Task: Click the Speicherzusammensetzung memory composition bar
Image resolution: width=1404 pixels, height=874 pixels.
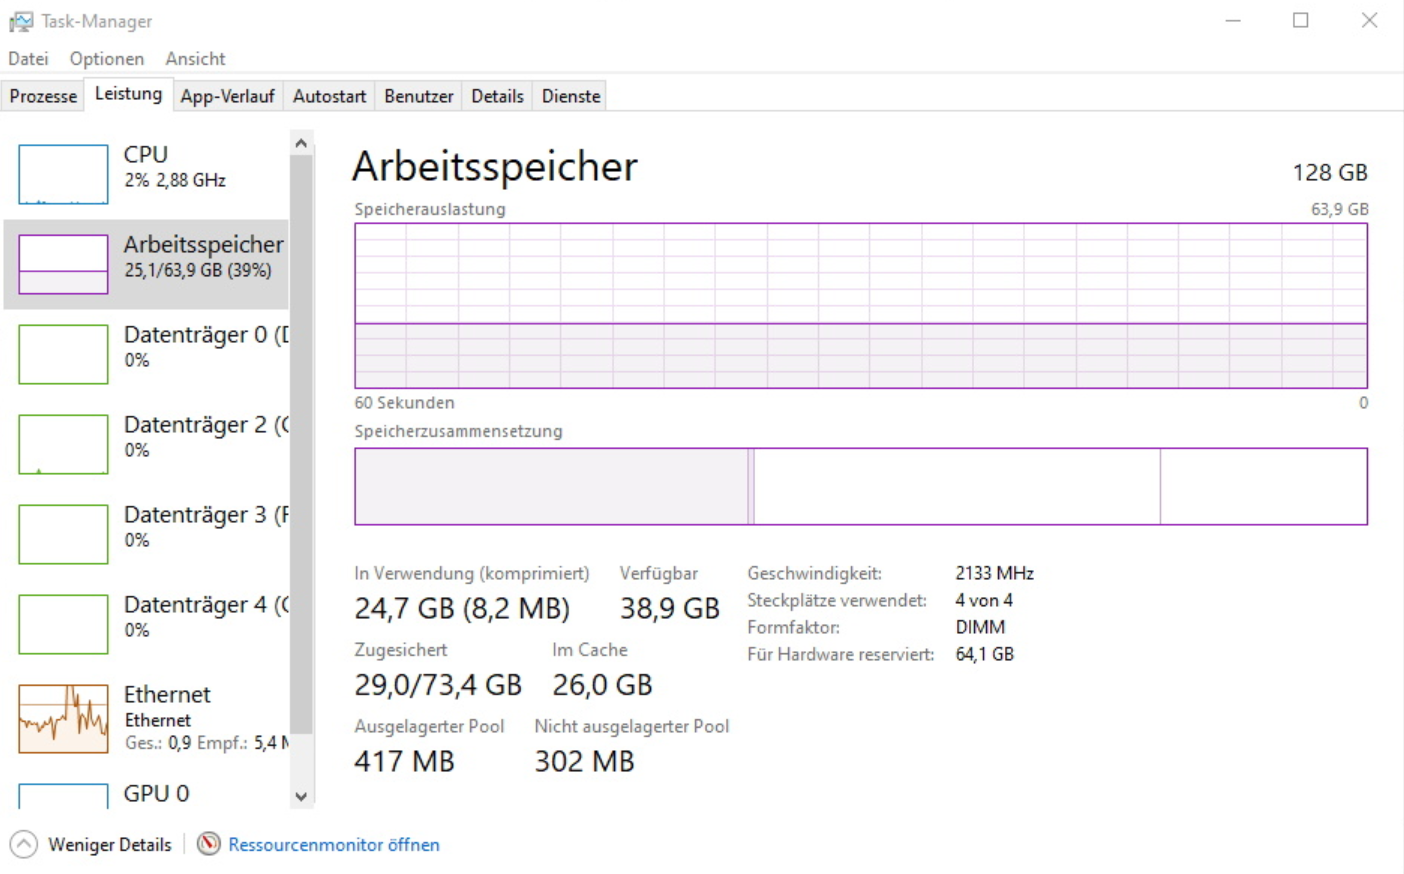Action: coord(860,486)
